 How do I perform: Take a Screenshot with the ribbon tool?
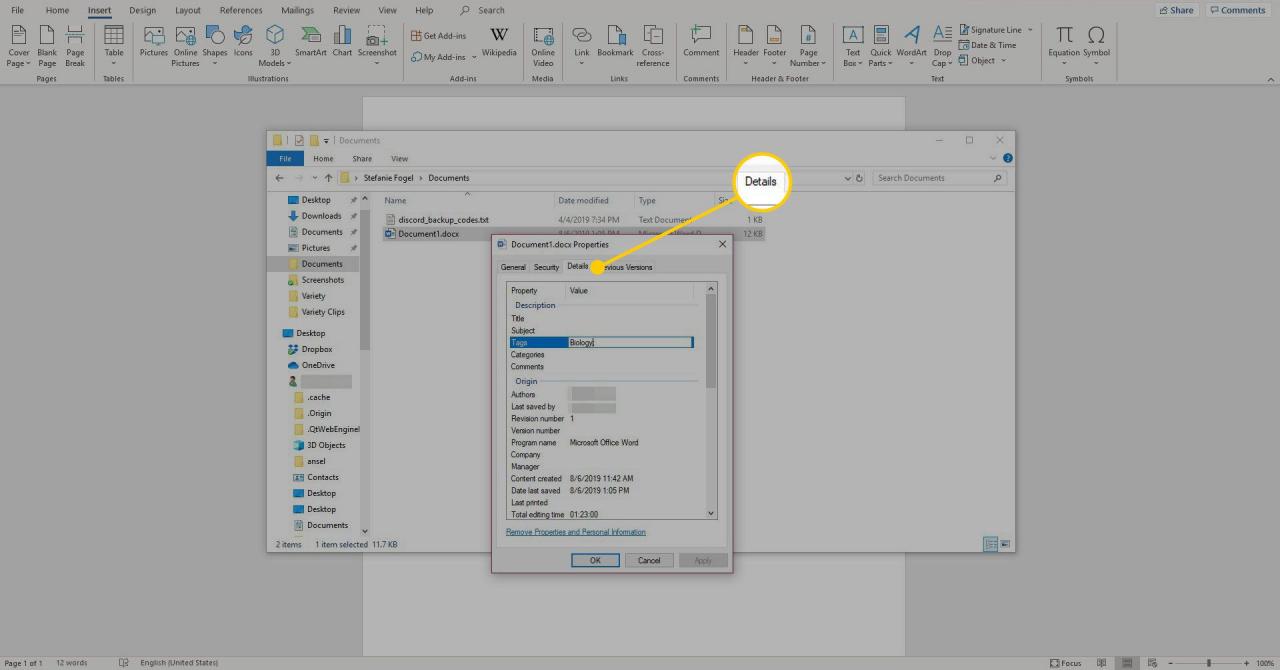(377, 47)
